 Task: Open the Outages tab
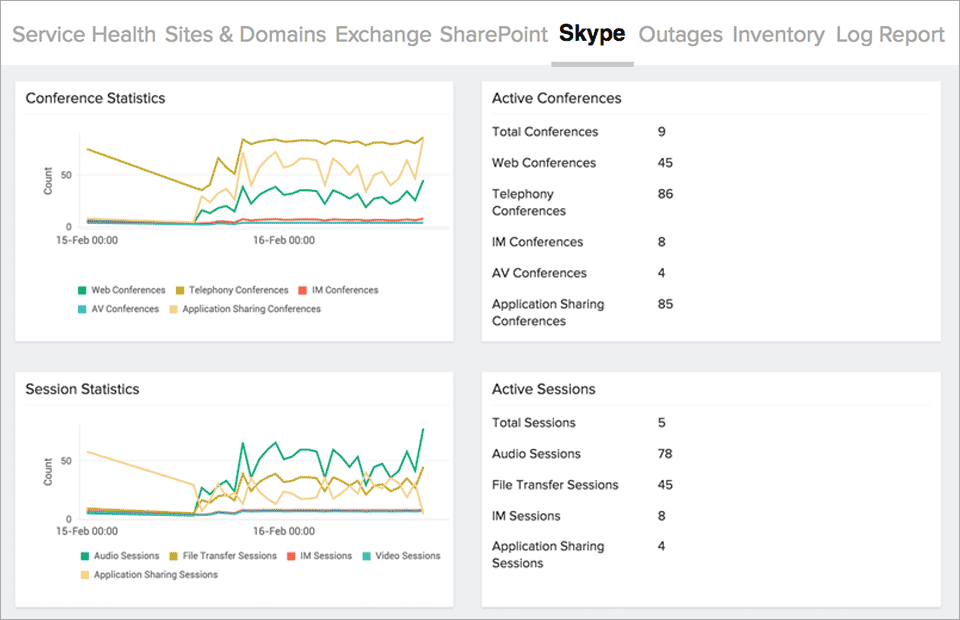(680, 33)
